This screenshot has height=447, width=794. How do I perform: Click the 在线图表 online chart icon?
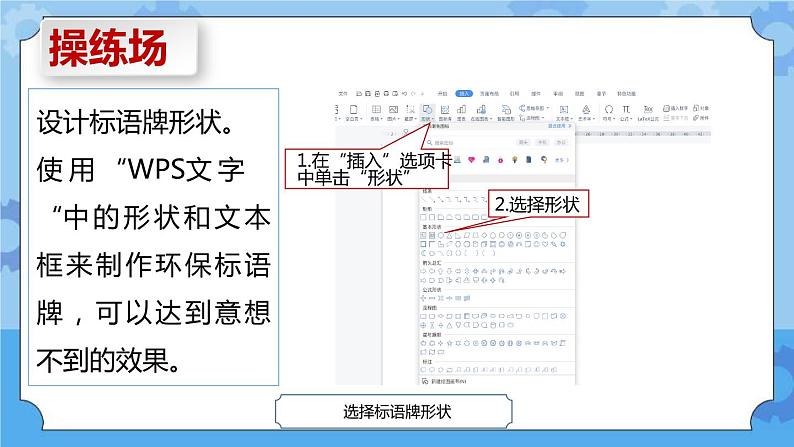point(481,109)
